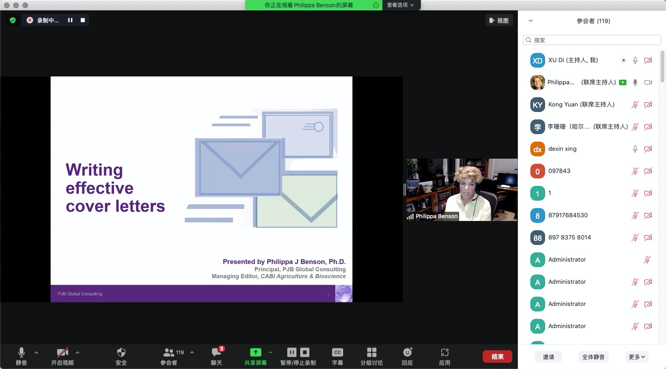Image resolution: width=666 pixels, height=369 pixels.
Task: Click the green Share Screen icon
Action: coord(255,352)
